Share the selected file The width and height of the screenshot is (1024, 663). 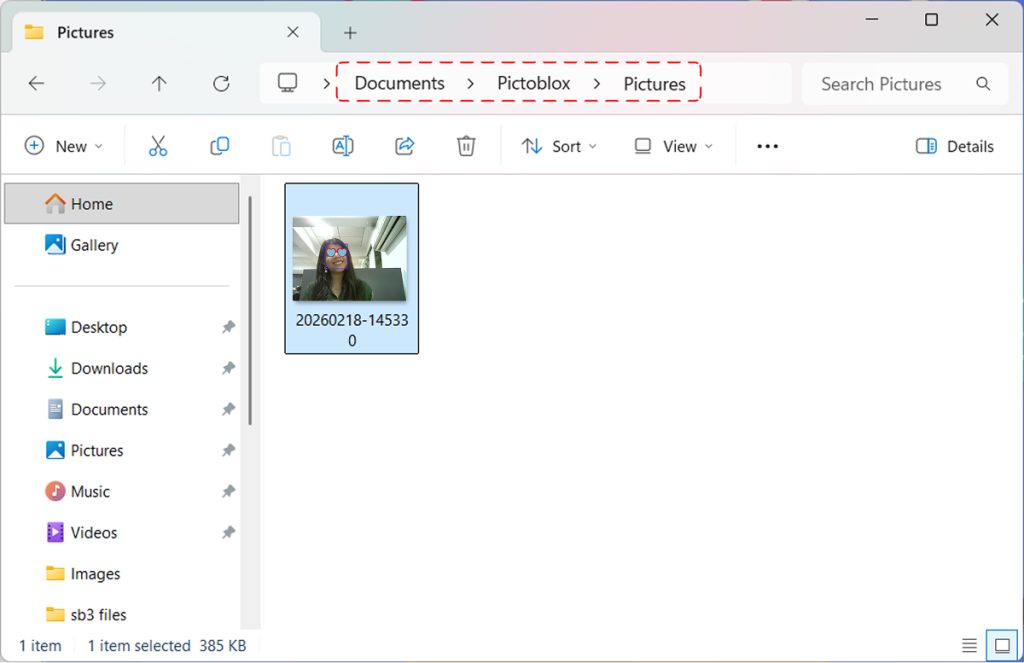[x=405, y=146]
